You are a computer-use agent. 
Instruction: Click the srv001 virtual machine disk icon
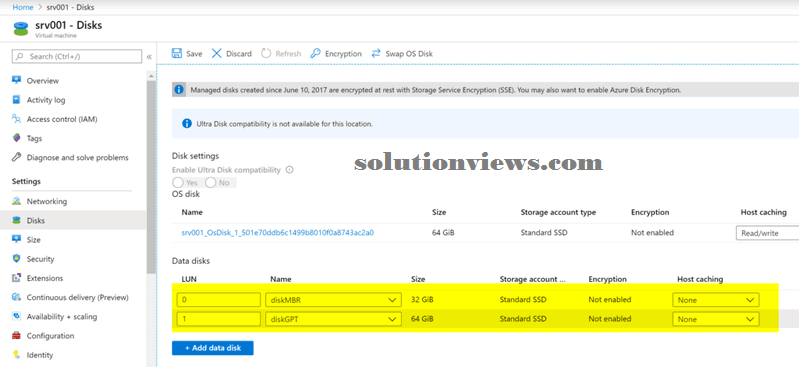pos(21,29)
